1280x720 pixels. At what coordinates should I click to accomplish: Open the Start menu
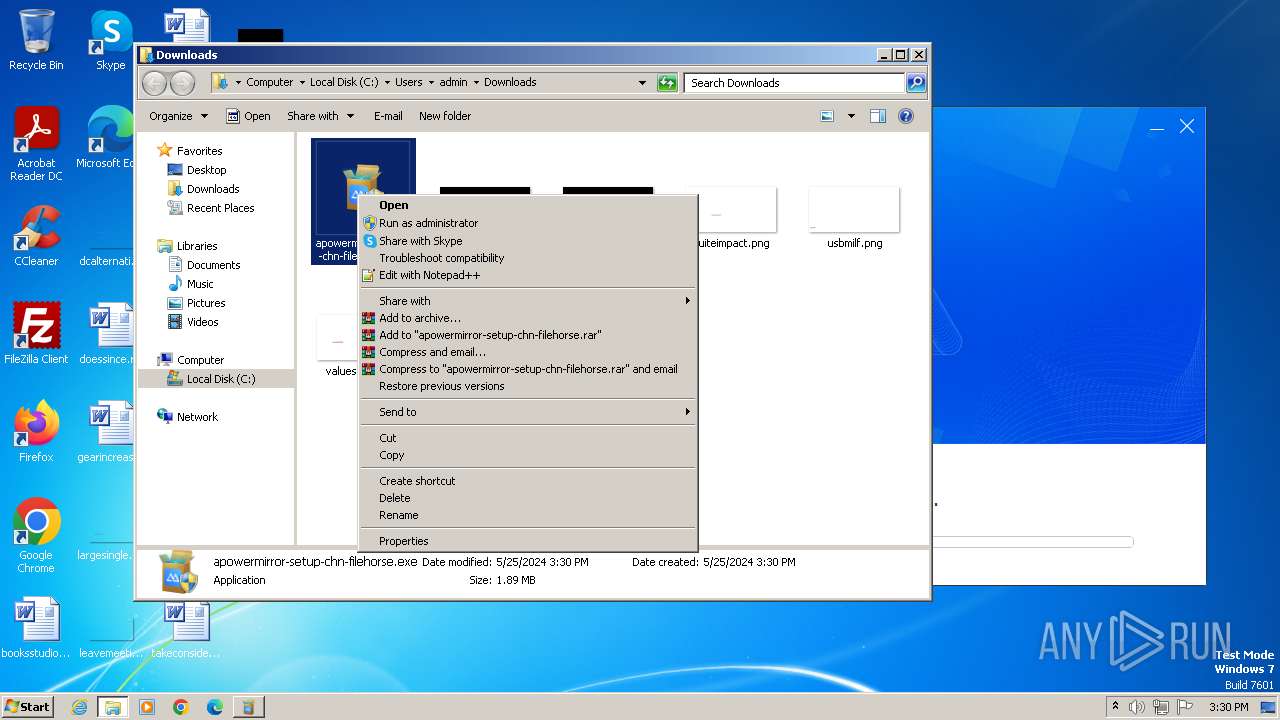coord(28,707)
